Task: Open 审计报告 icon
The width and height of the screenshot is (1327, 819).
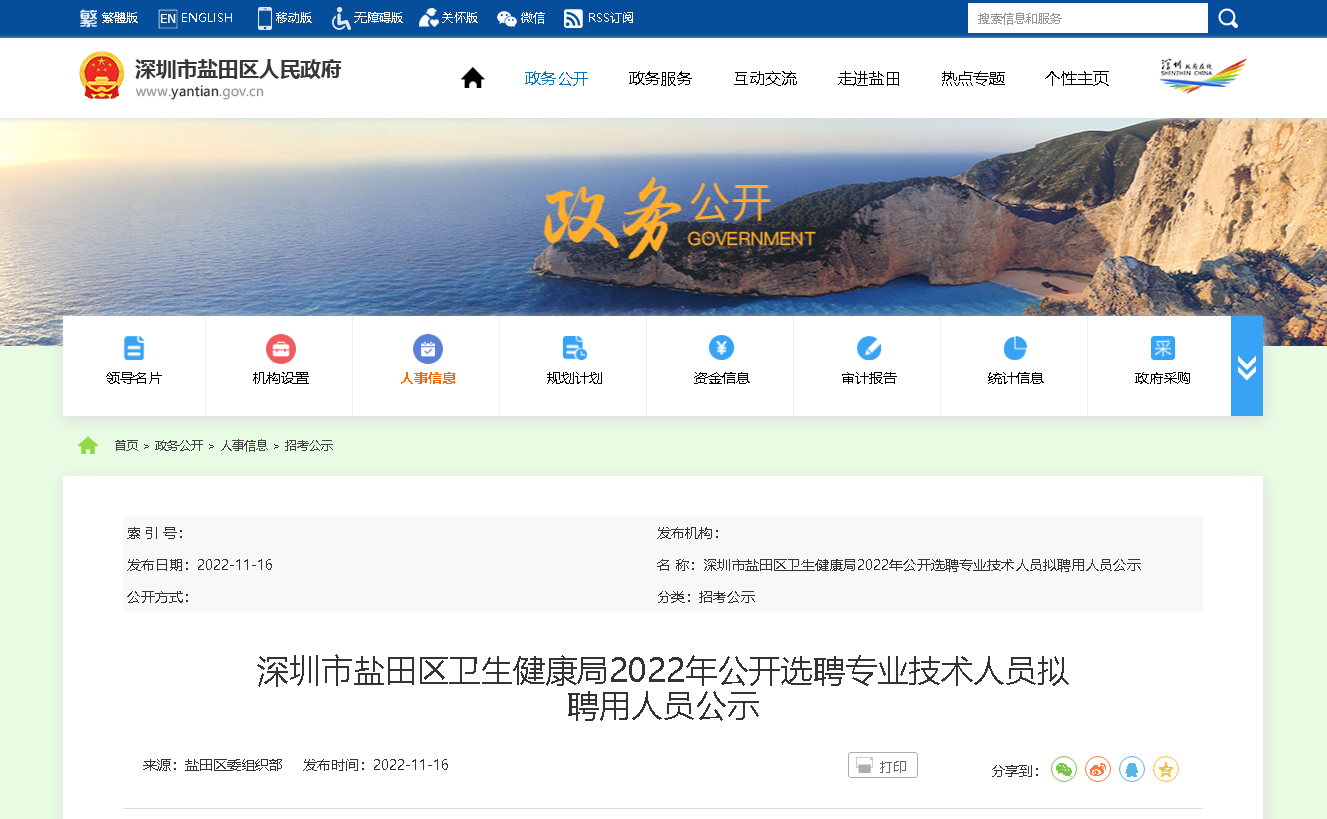Action: [868, 348]
